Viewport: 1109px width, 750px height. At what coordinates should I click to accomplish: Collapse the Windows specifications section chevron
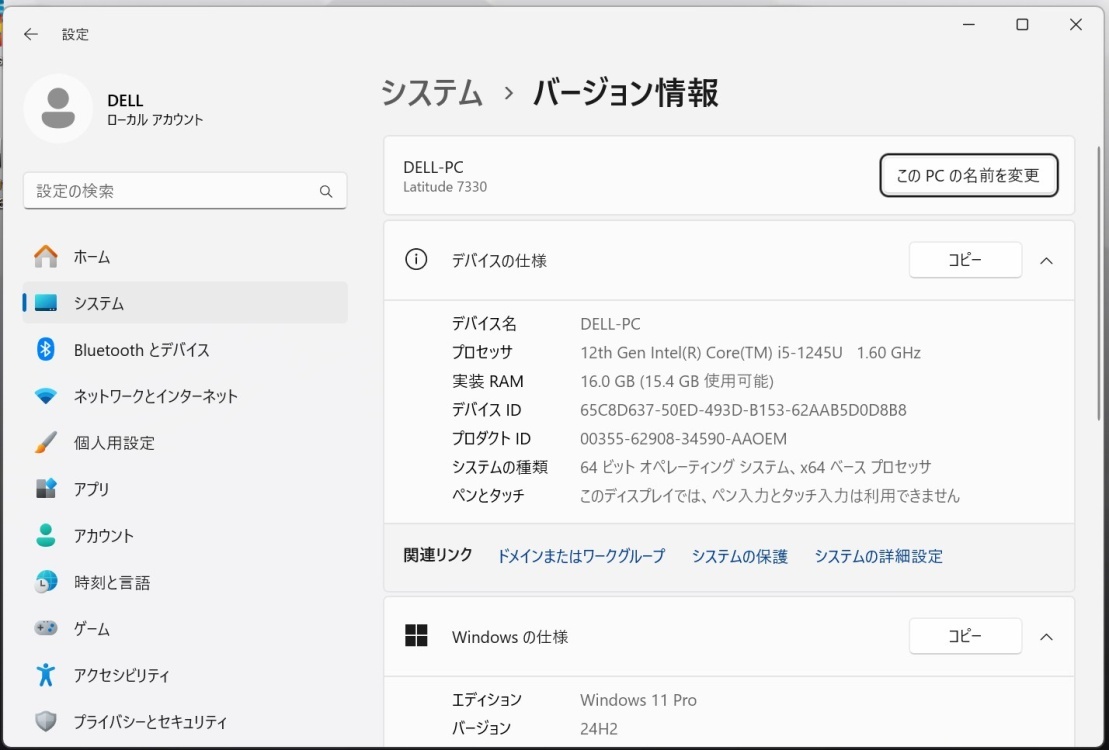1046,637
